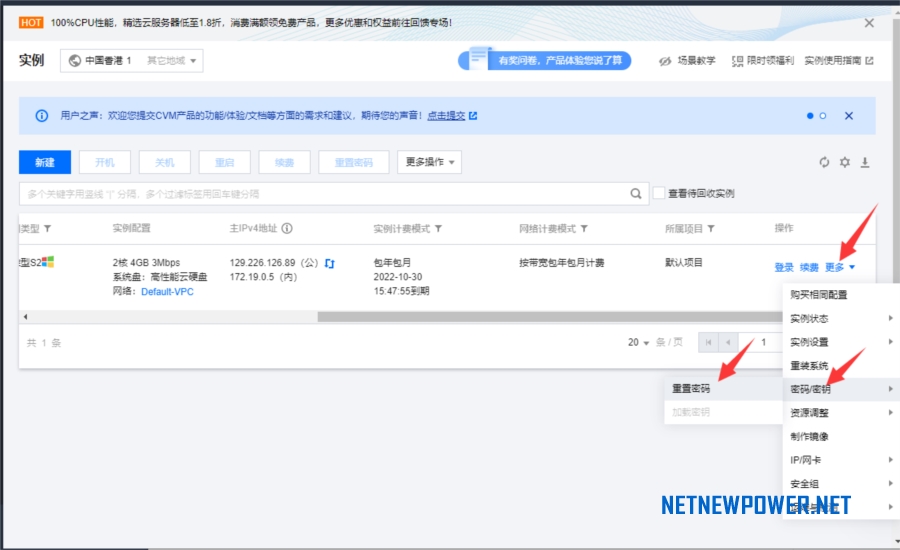This screenshot has height=550, width=900.
Task: Click the blue 新建 button
Action: (x=45, y=162)
